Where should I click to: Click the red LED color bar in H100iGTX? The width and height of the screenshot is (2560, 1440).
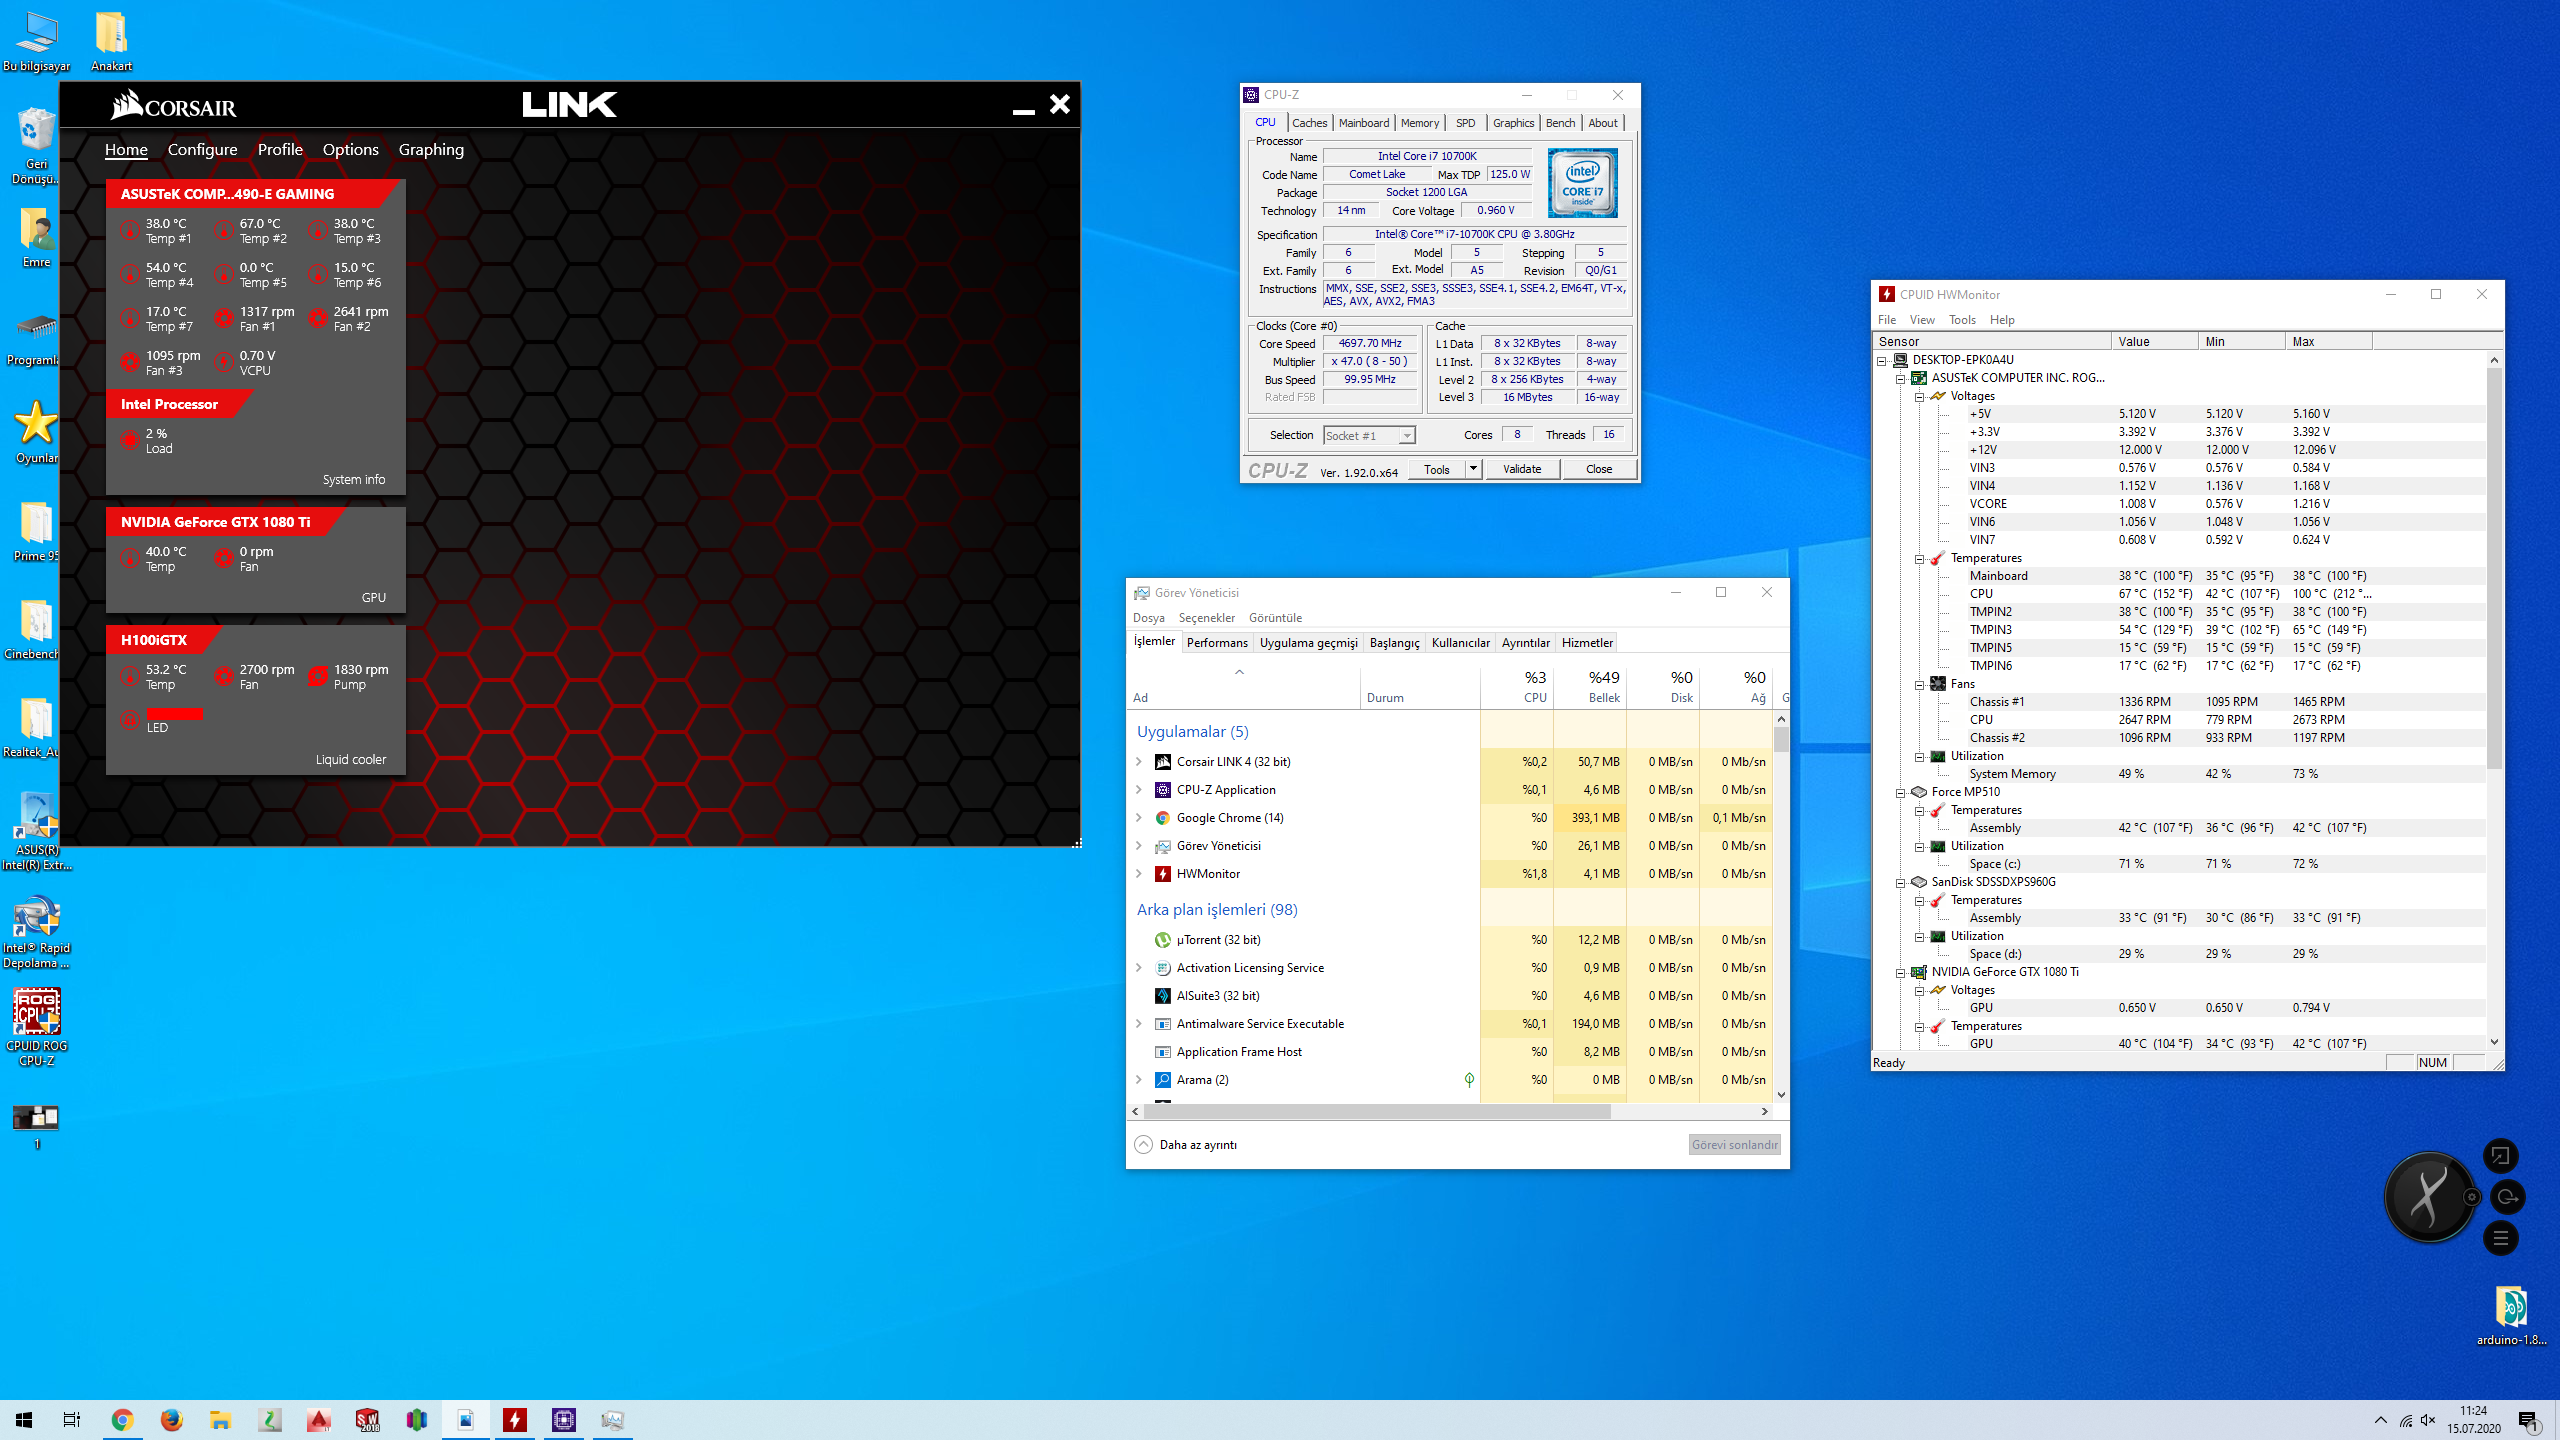click(x=175, y=713)
